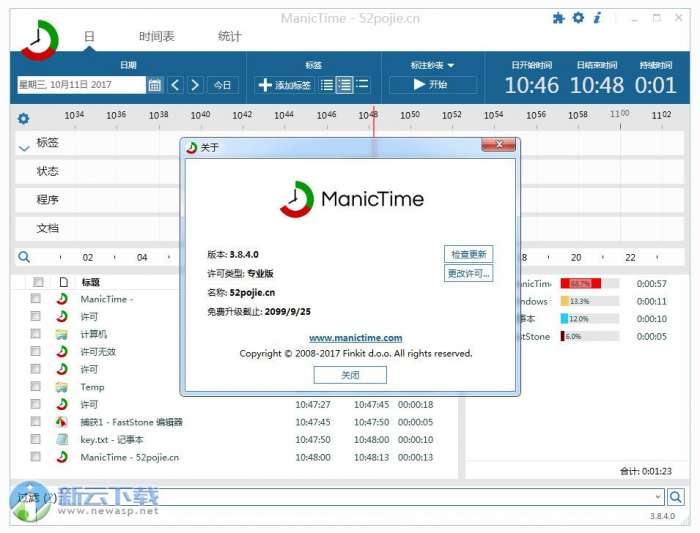The image size is (700, 533).
Task: Click the red 68.7% usage bar
Action: [580, 283]
